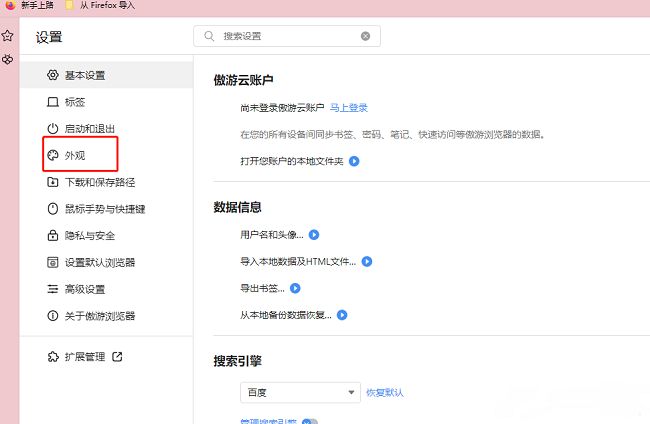This screenshot has height=424, width=650.
Task: Go to 启动和退出 settings
Action: [x=106, y=128]
